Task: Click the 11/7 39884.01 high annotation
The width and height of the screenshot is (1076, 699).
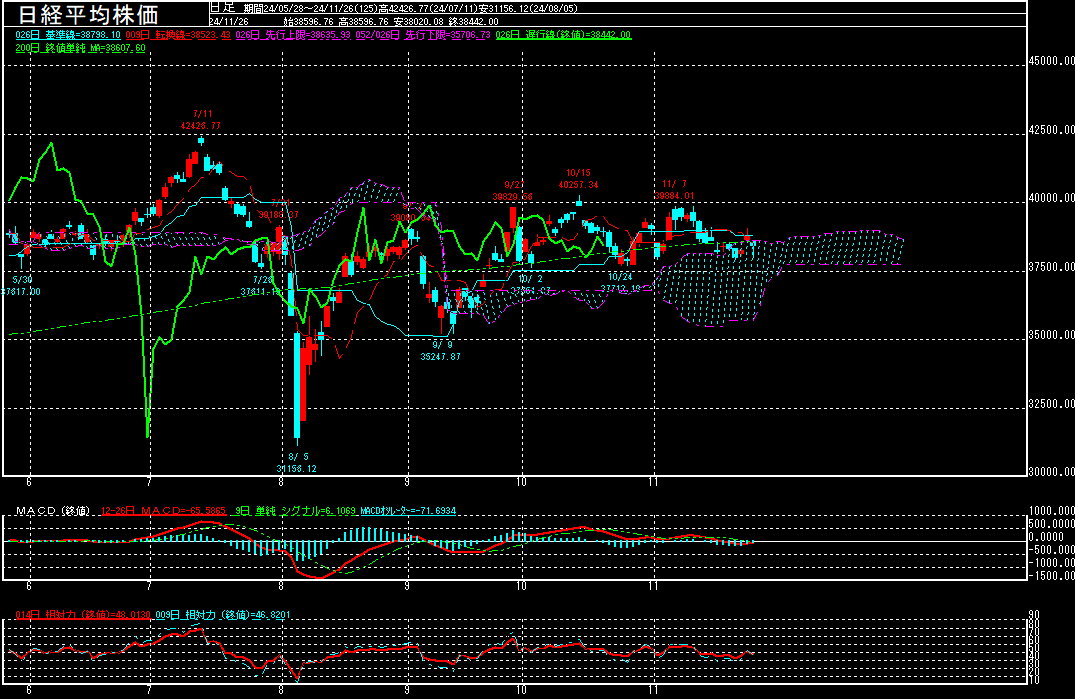Action: click(675, 189)
